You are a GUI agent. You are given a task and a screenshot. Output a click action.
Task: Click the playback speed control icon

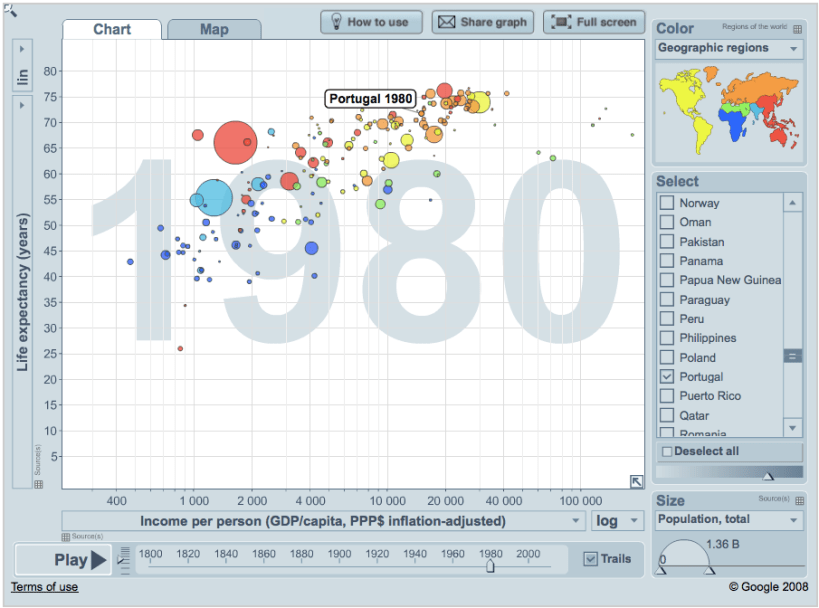124,560
